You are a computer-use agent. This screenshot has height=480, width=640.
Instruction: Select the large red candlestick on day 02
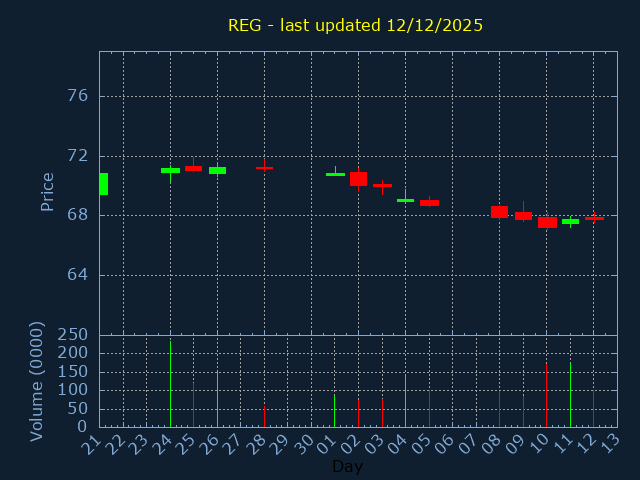[x=358, y=179]
